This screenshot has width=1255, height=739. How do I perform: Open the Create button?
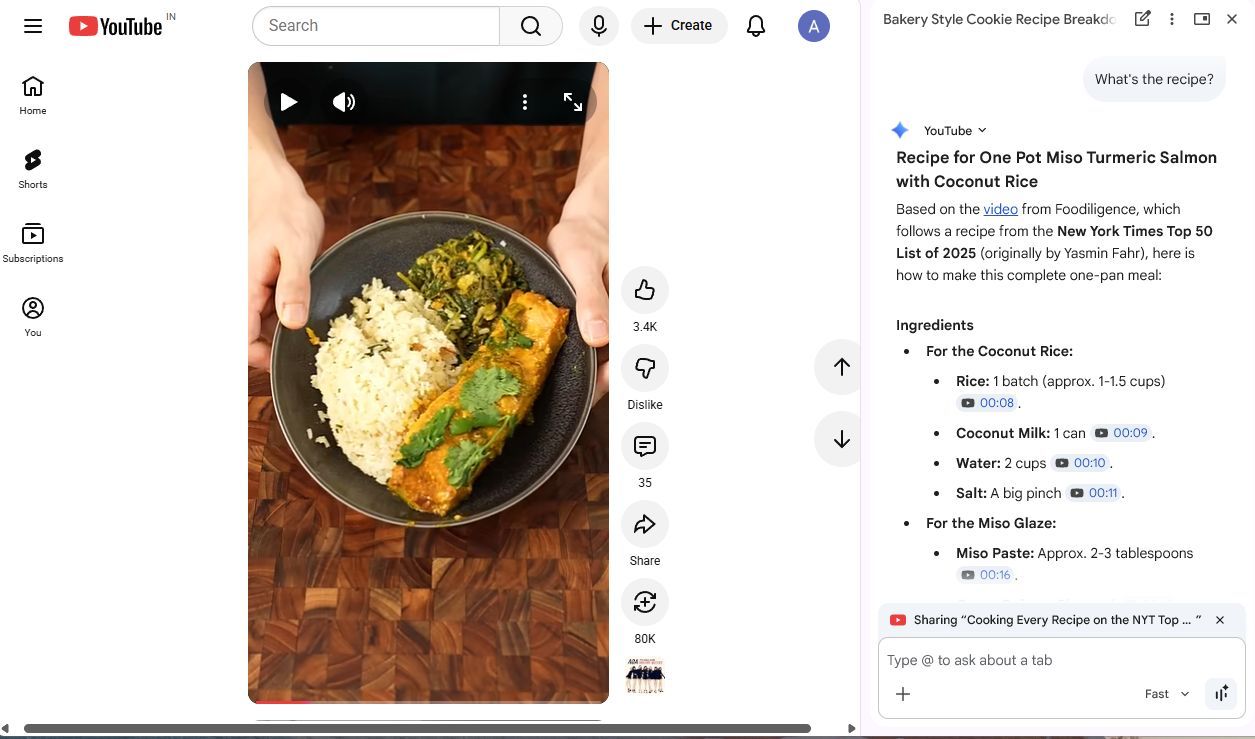tap(679, 26)
